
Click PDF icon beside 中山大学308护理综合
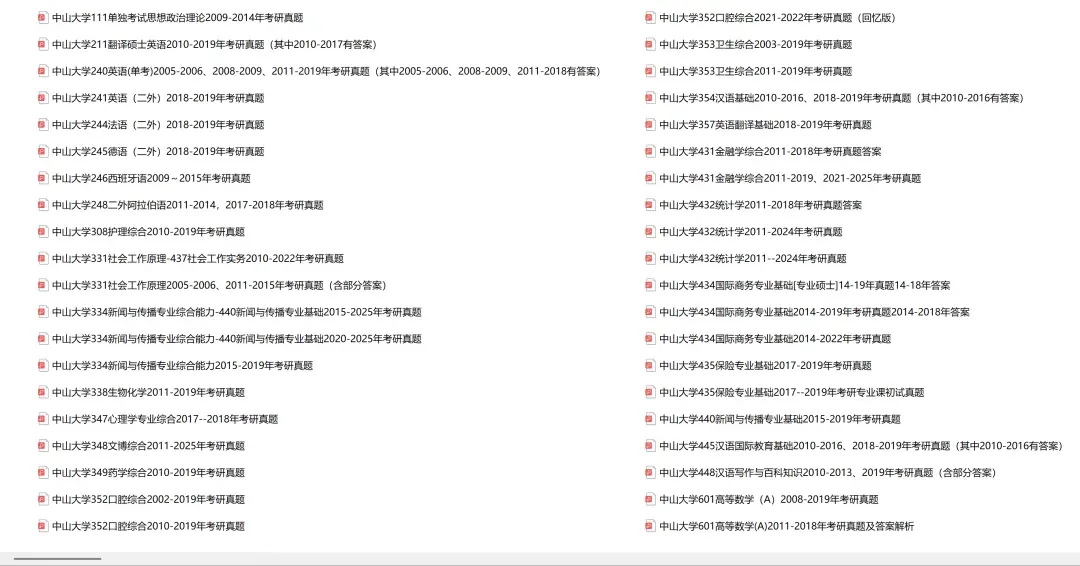click(43, 232)
